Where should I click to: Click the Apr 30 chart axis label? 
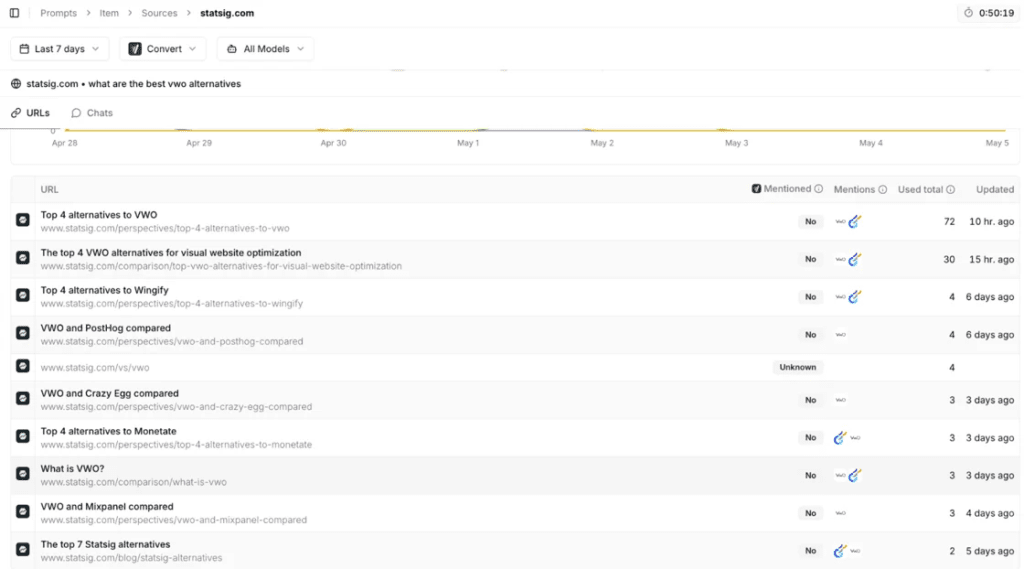click(333, 143)
